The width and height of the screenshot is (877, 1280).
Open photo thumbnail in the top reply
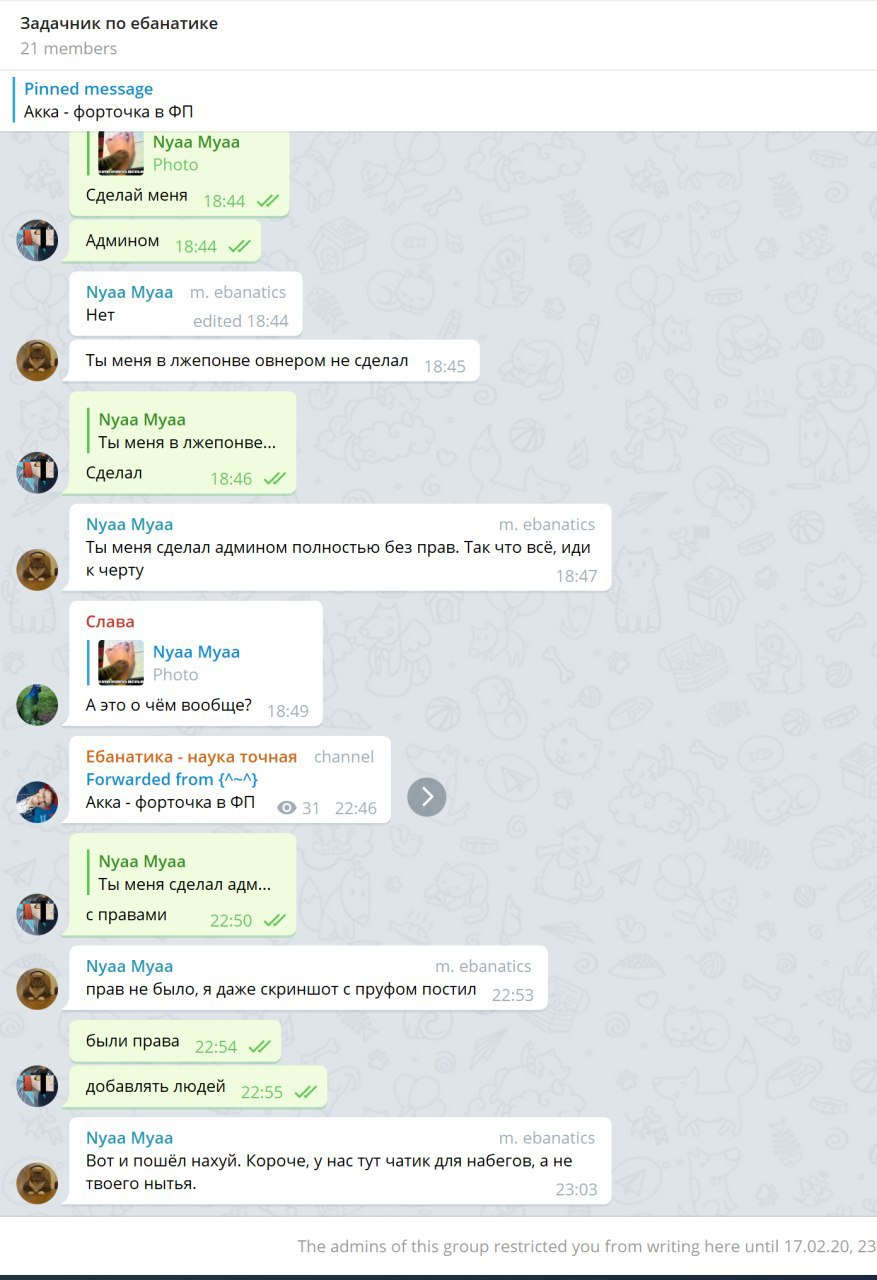coord(121,153)
